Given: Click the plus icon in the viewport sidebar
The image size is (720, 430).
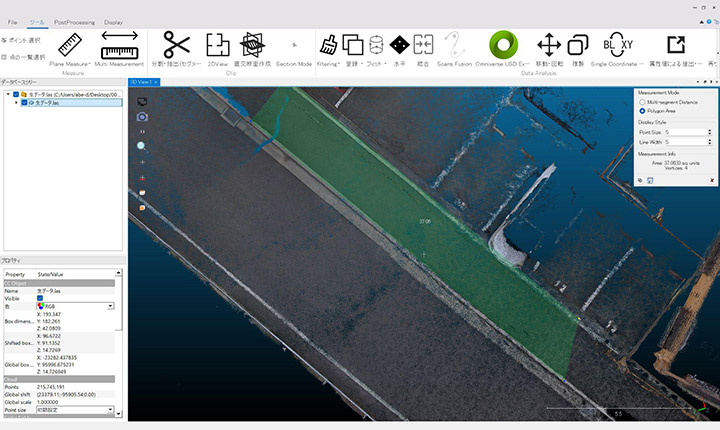Looking at the screenshot, I should (x=142, y=162).
